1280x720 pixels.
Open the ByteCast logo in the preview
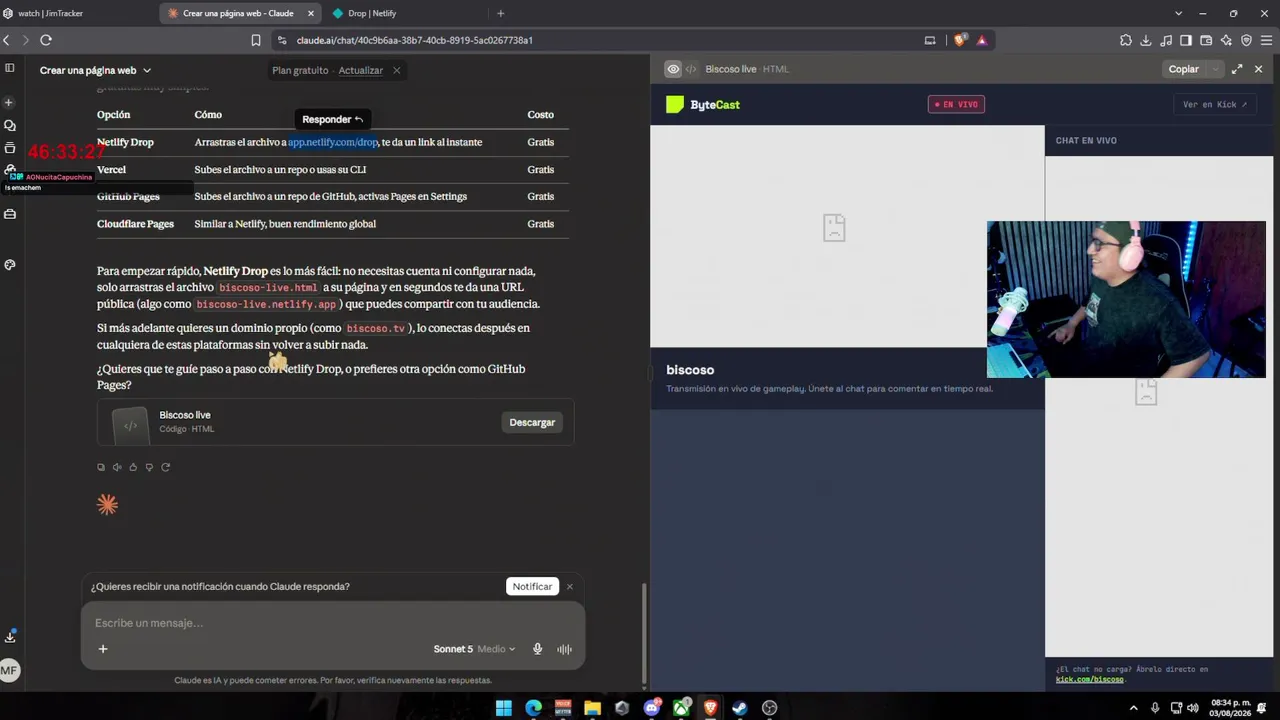[703, 105]
